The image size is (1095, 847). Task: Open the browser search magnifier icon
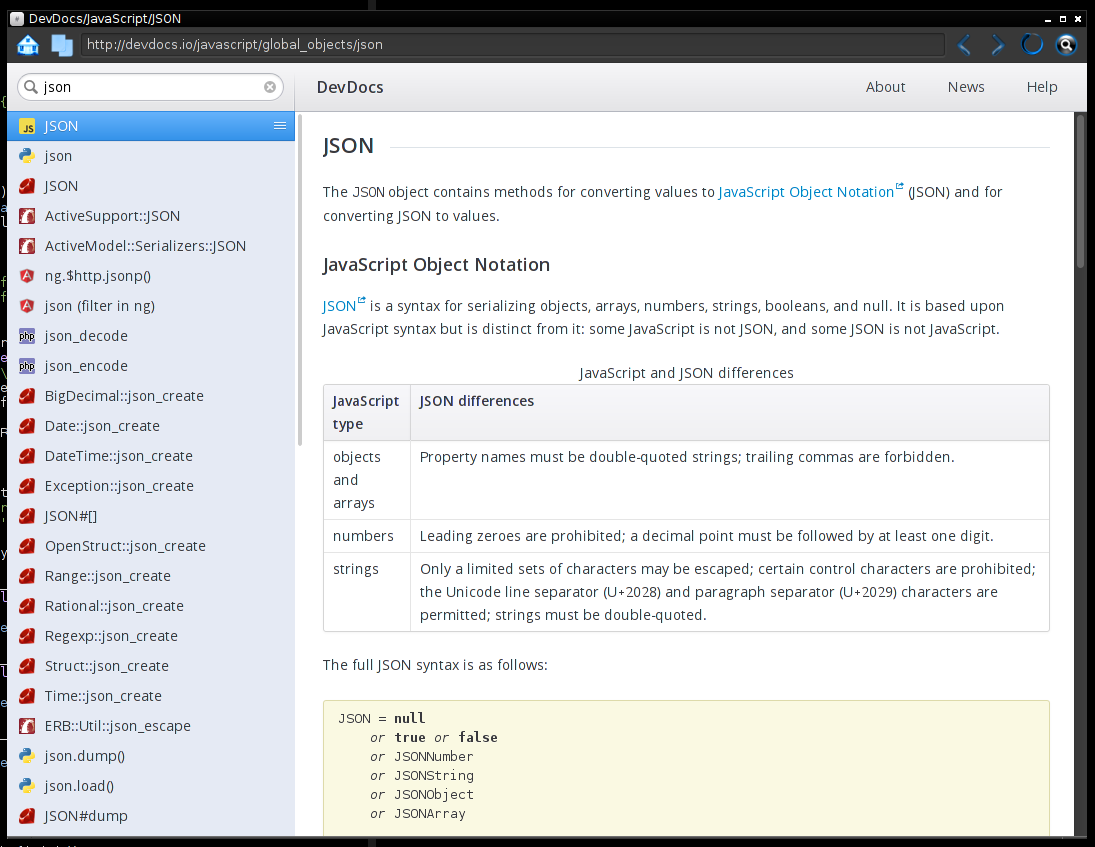tap(1066, 45)
